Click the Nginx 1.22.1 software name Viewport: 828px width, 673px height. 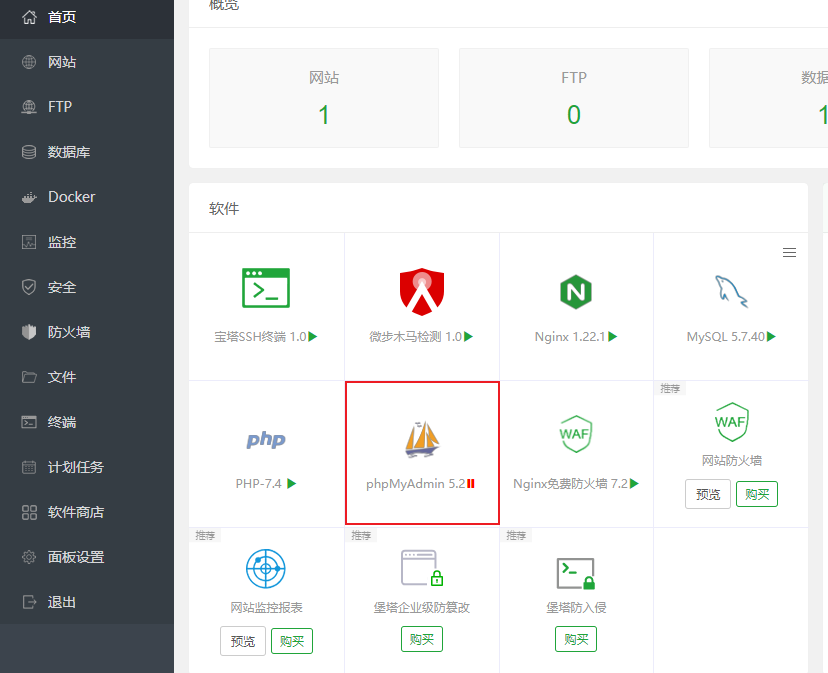[570, 337]
